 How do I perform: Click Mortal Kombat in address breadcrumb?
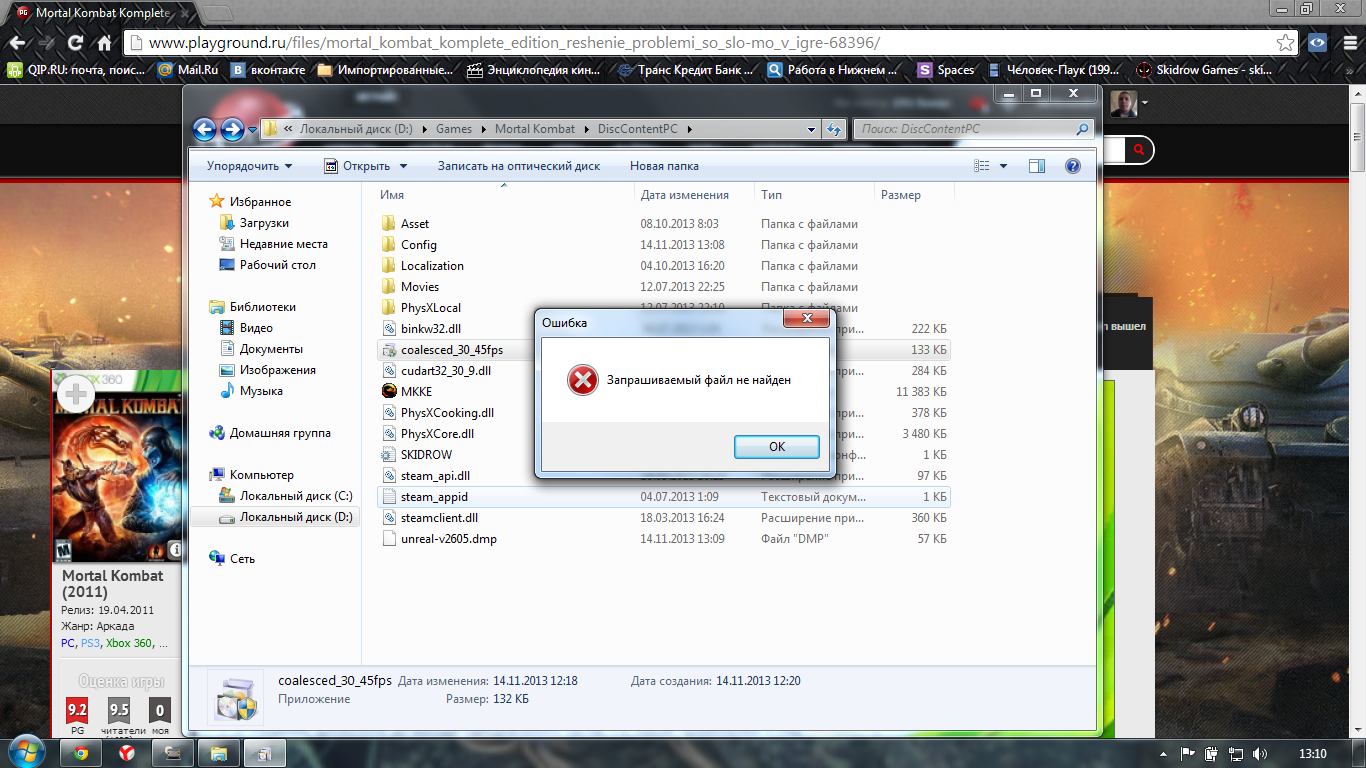535,129
